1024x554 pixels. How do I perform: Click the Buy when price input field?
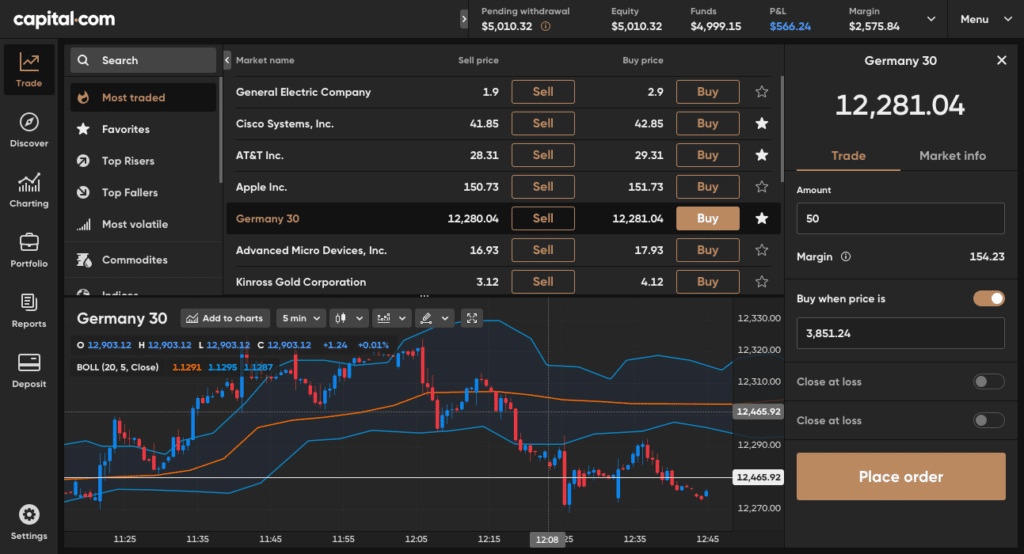tap(900, 333)
